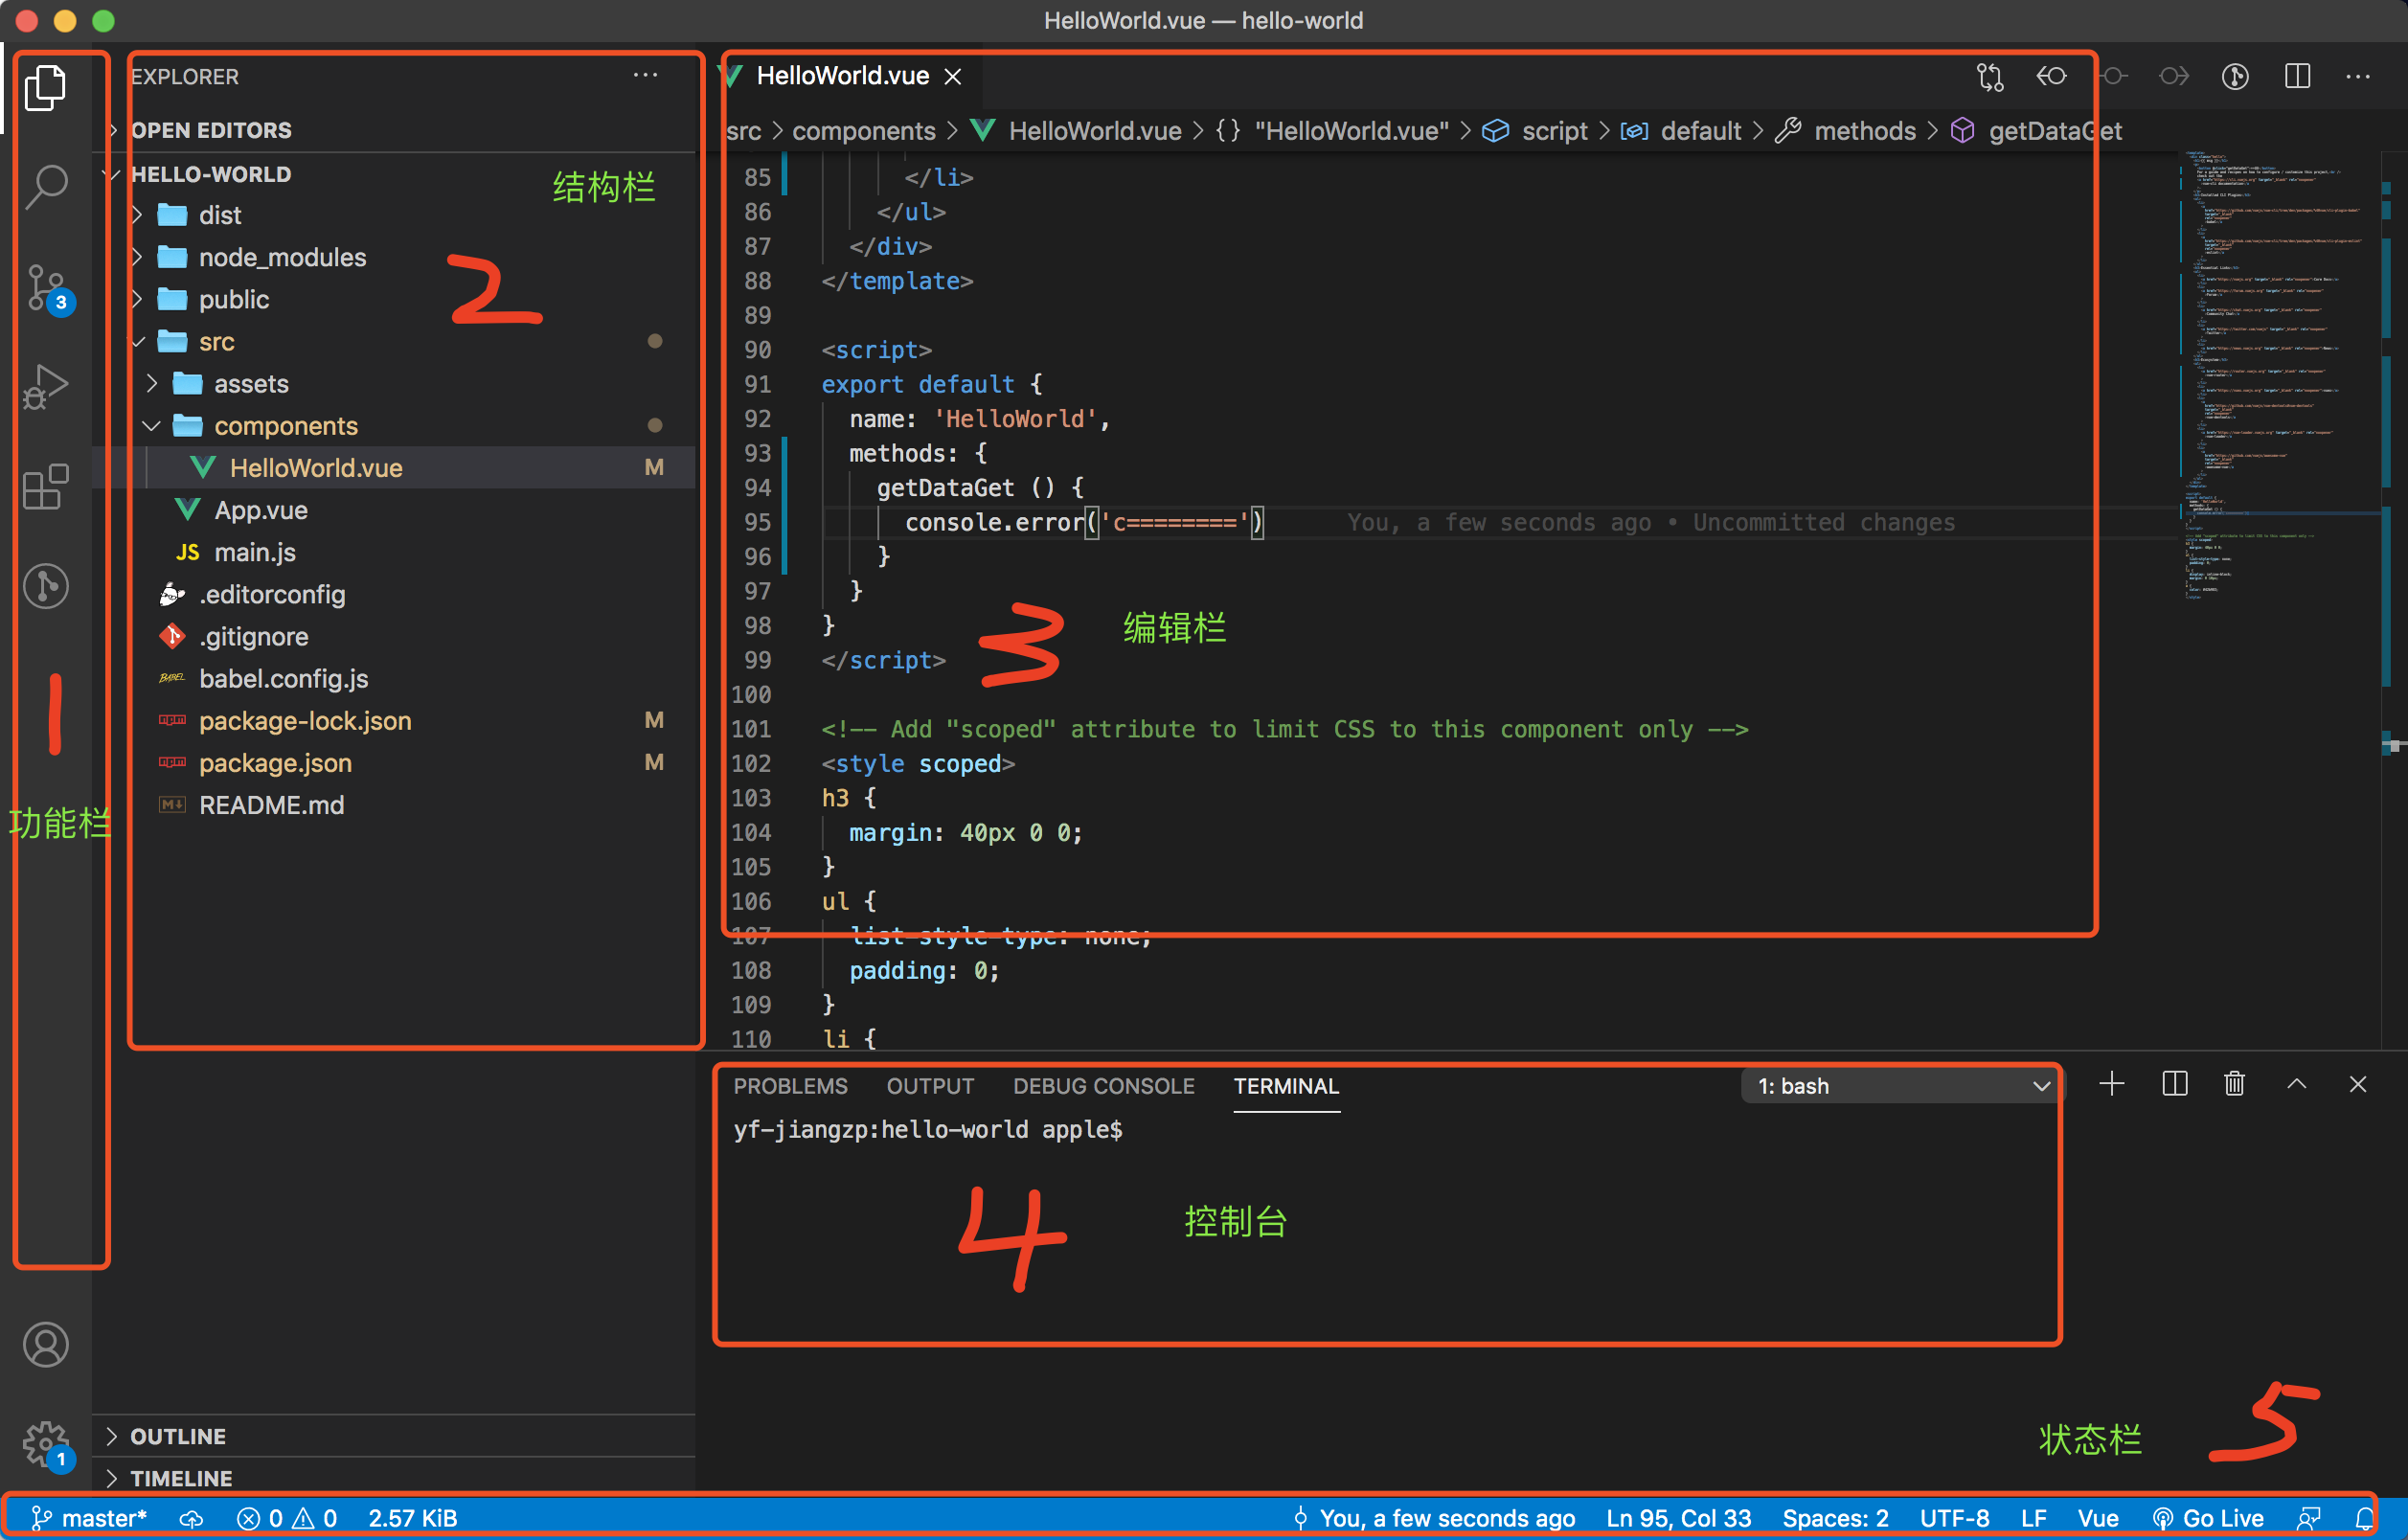
Task: Open the notifications bell in status bar
Action: click(x=2365, y=1519)
